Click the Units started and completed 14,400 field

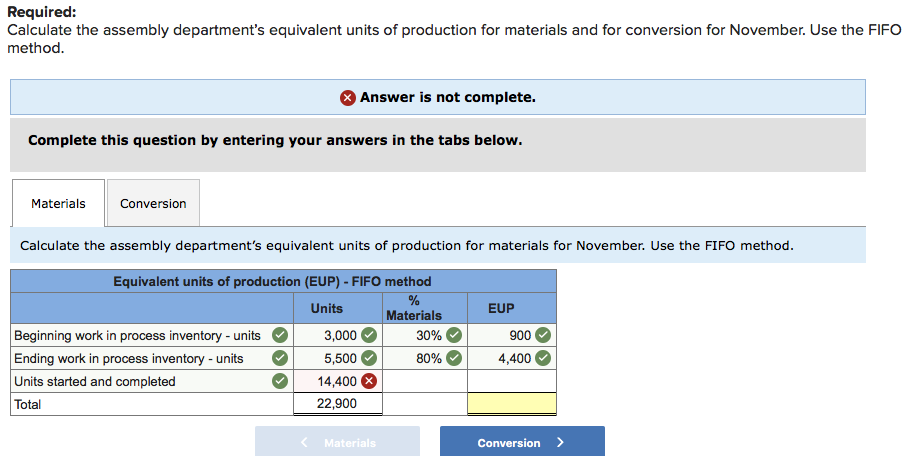(338, 381)
